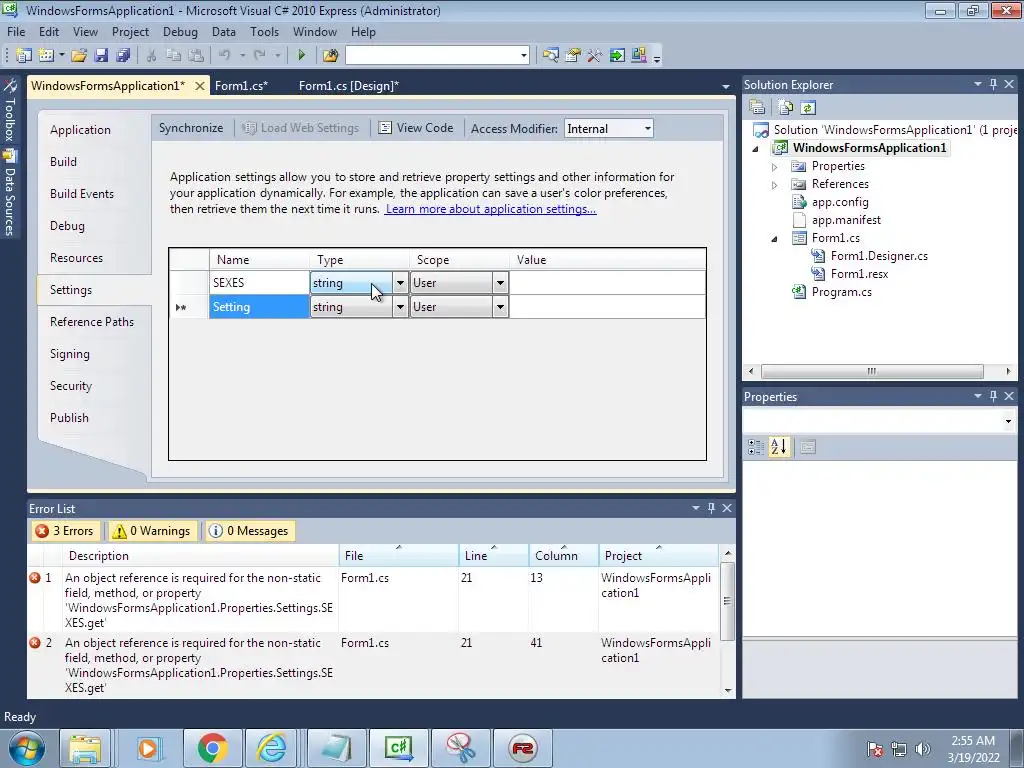This screenshot has width=1024, height=768.
Task: Open the Tools menu
Action: tap(264, 31)
